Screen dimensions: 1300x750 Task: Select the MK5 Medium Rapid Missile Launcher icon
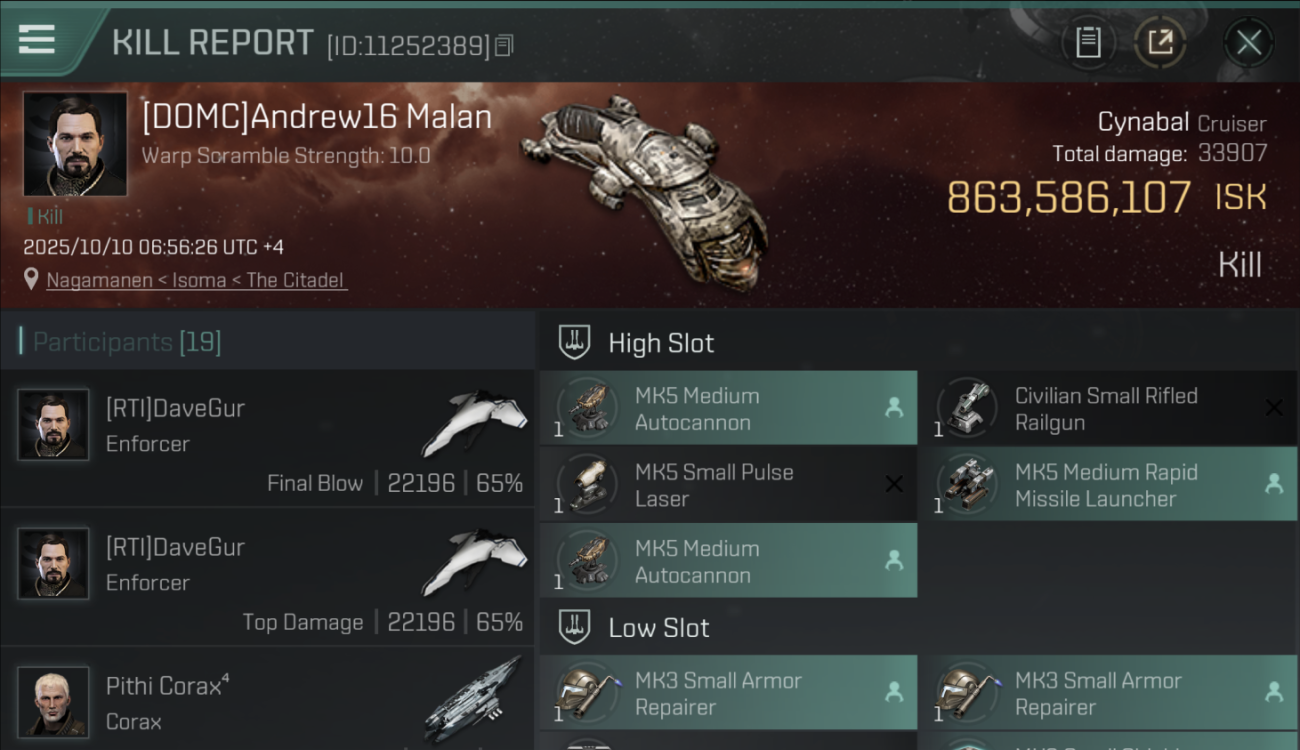pos(967,485)
